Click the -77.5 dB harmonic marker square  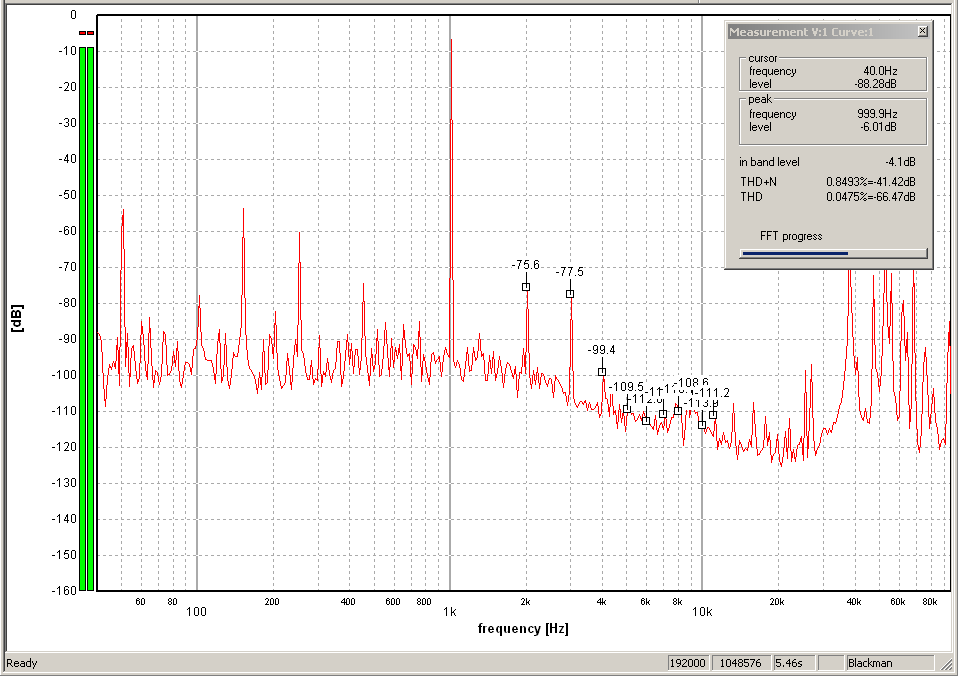(x=570, y=294)
